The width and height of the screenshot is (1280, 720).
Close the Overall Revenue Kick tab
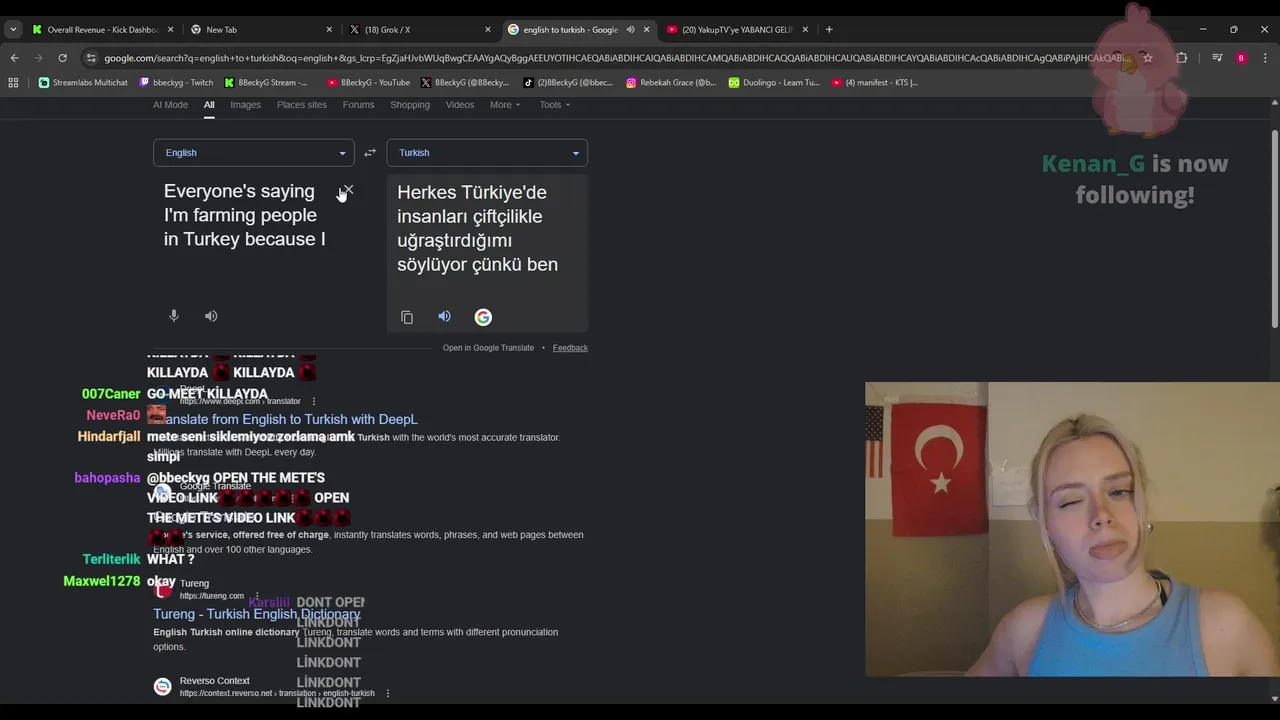(x=170, y=30)
